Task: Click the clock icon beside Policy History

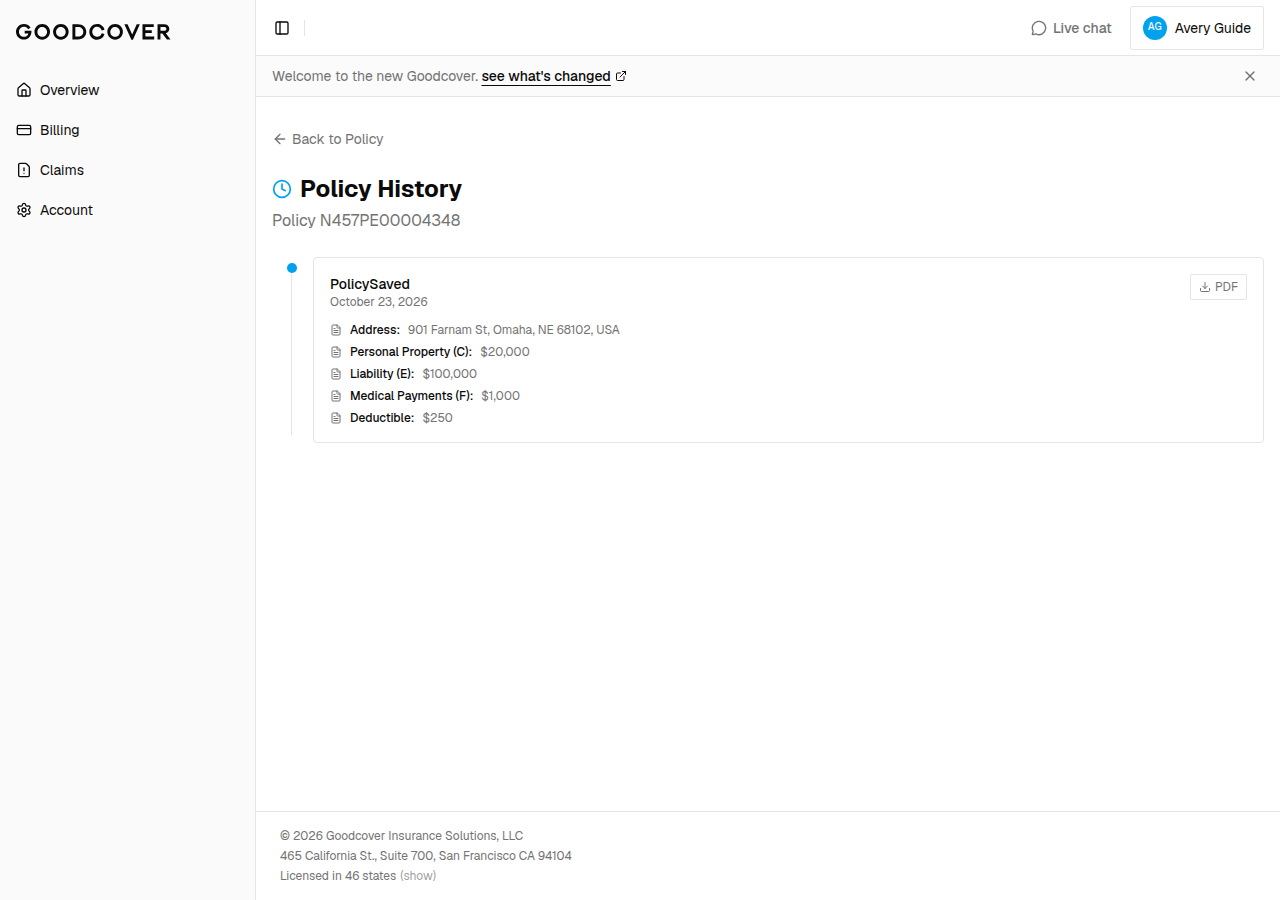Action: tap(282, 189)
